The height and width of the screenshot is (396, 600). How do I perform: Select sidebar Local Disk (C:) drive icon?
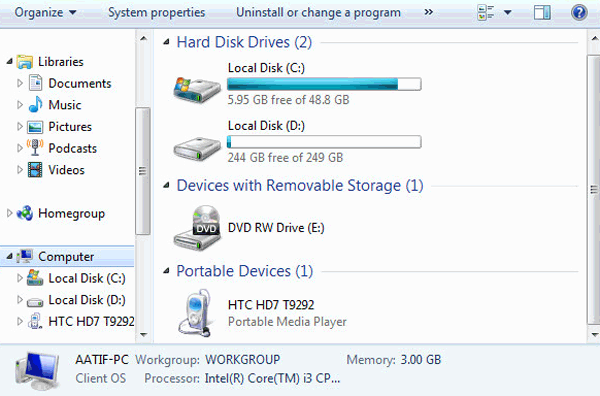[35, 278]
